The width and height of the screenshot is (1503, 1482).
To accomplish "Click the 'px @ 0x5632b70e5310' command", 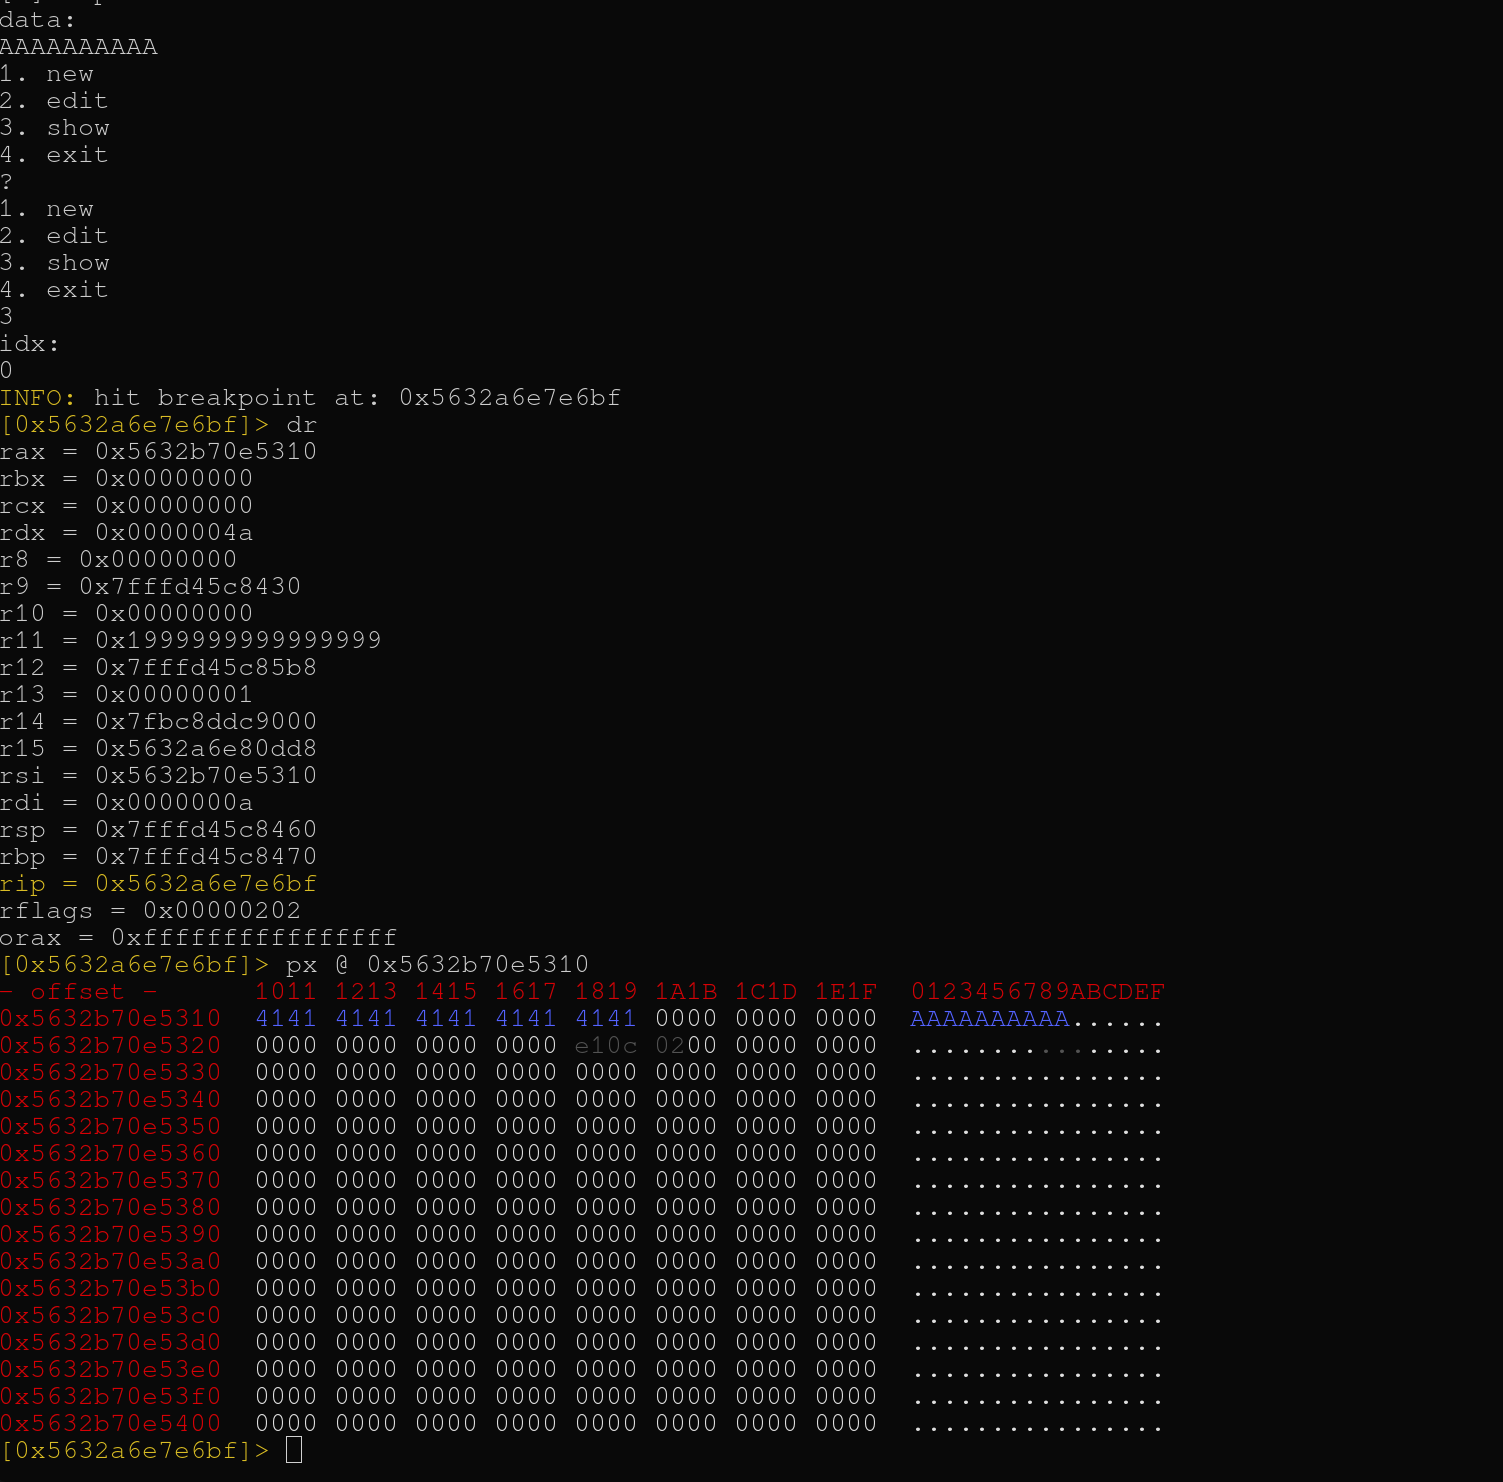I will (x=437, y=965).
